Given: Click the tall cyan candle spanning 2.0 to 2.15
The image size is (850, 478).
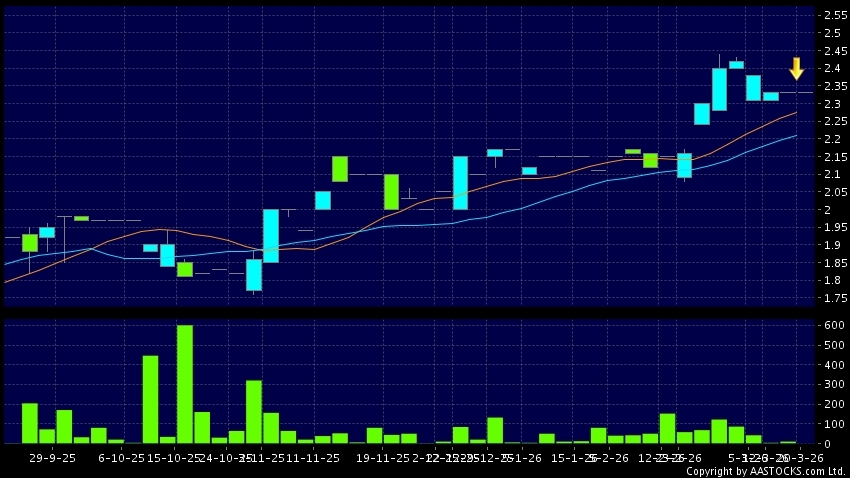Looking at the screenshot, I should click(x=460, y=182).
